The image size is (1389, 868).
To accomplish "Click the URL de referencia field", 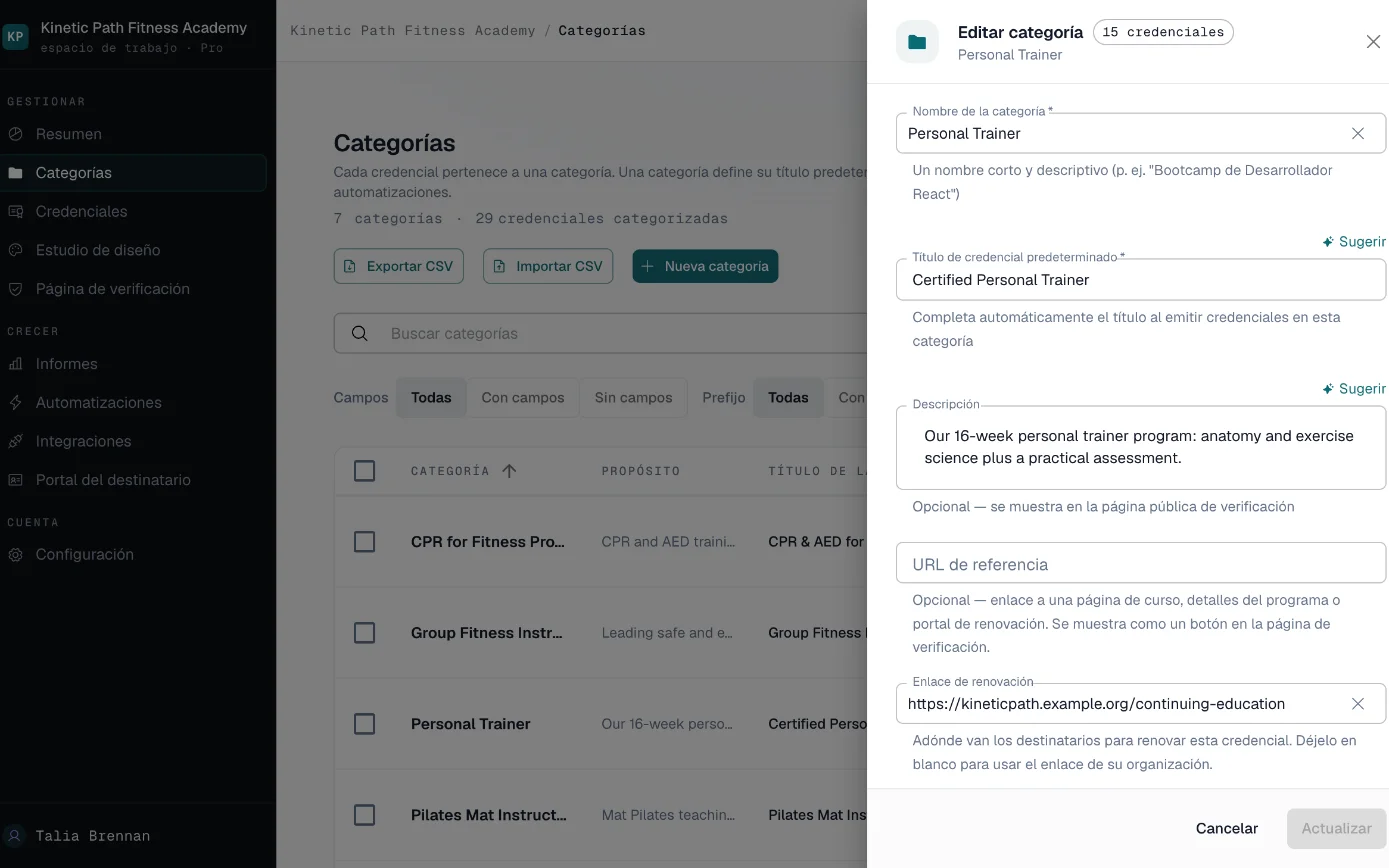I will pos(1141,563).
